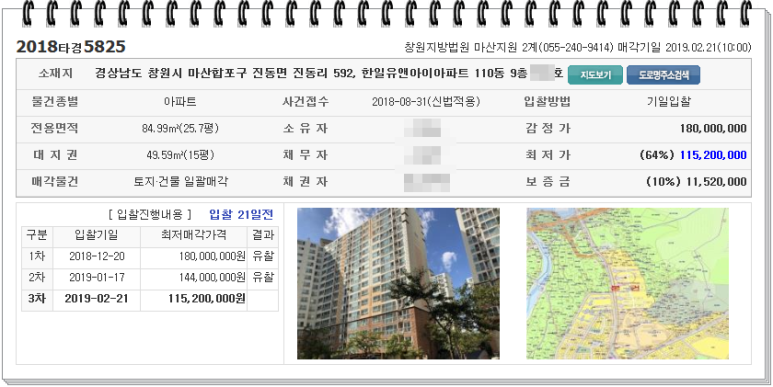
Task: Click the 전용면적 label
Action: (x=55, y=129)
